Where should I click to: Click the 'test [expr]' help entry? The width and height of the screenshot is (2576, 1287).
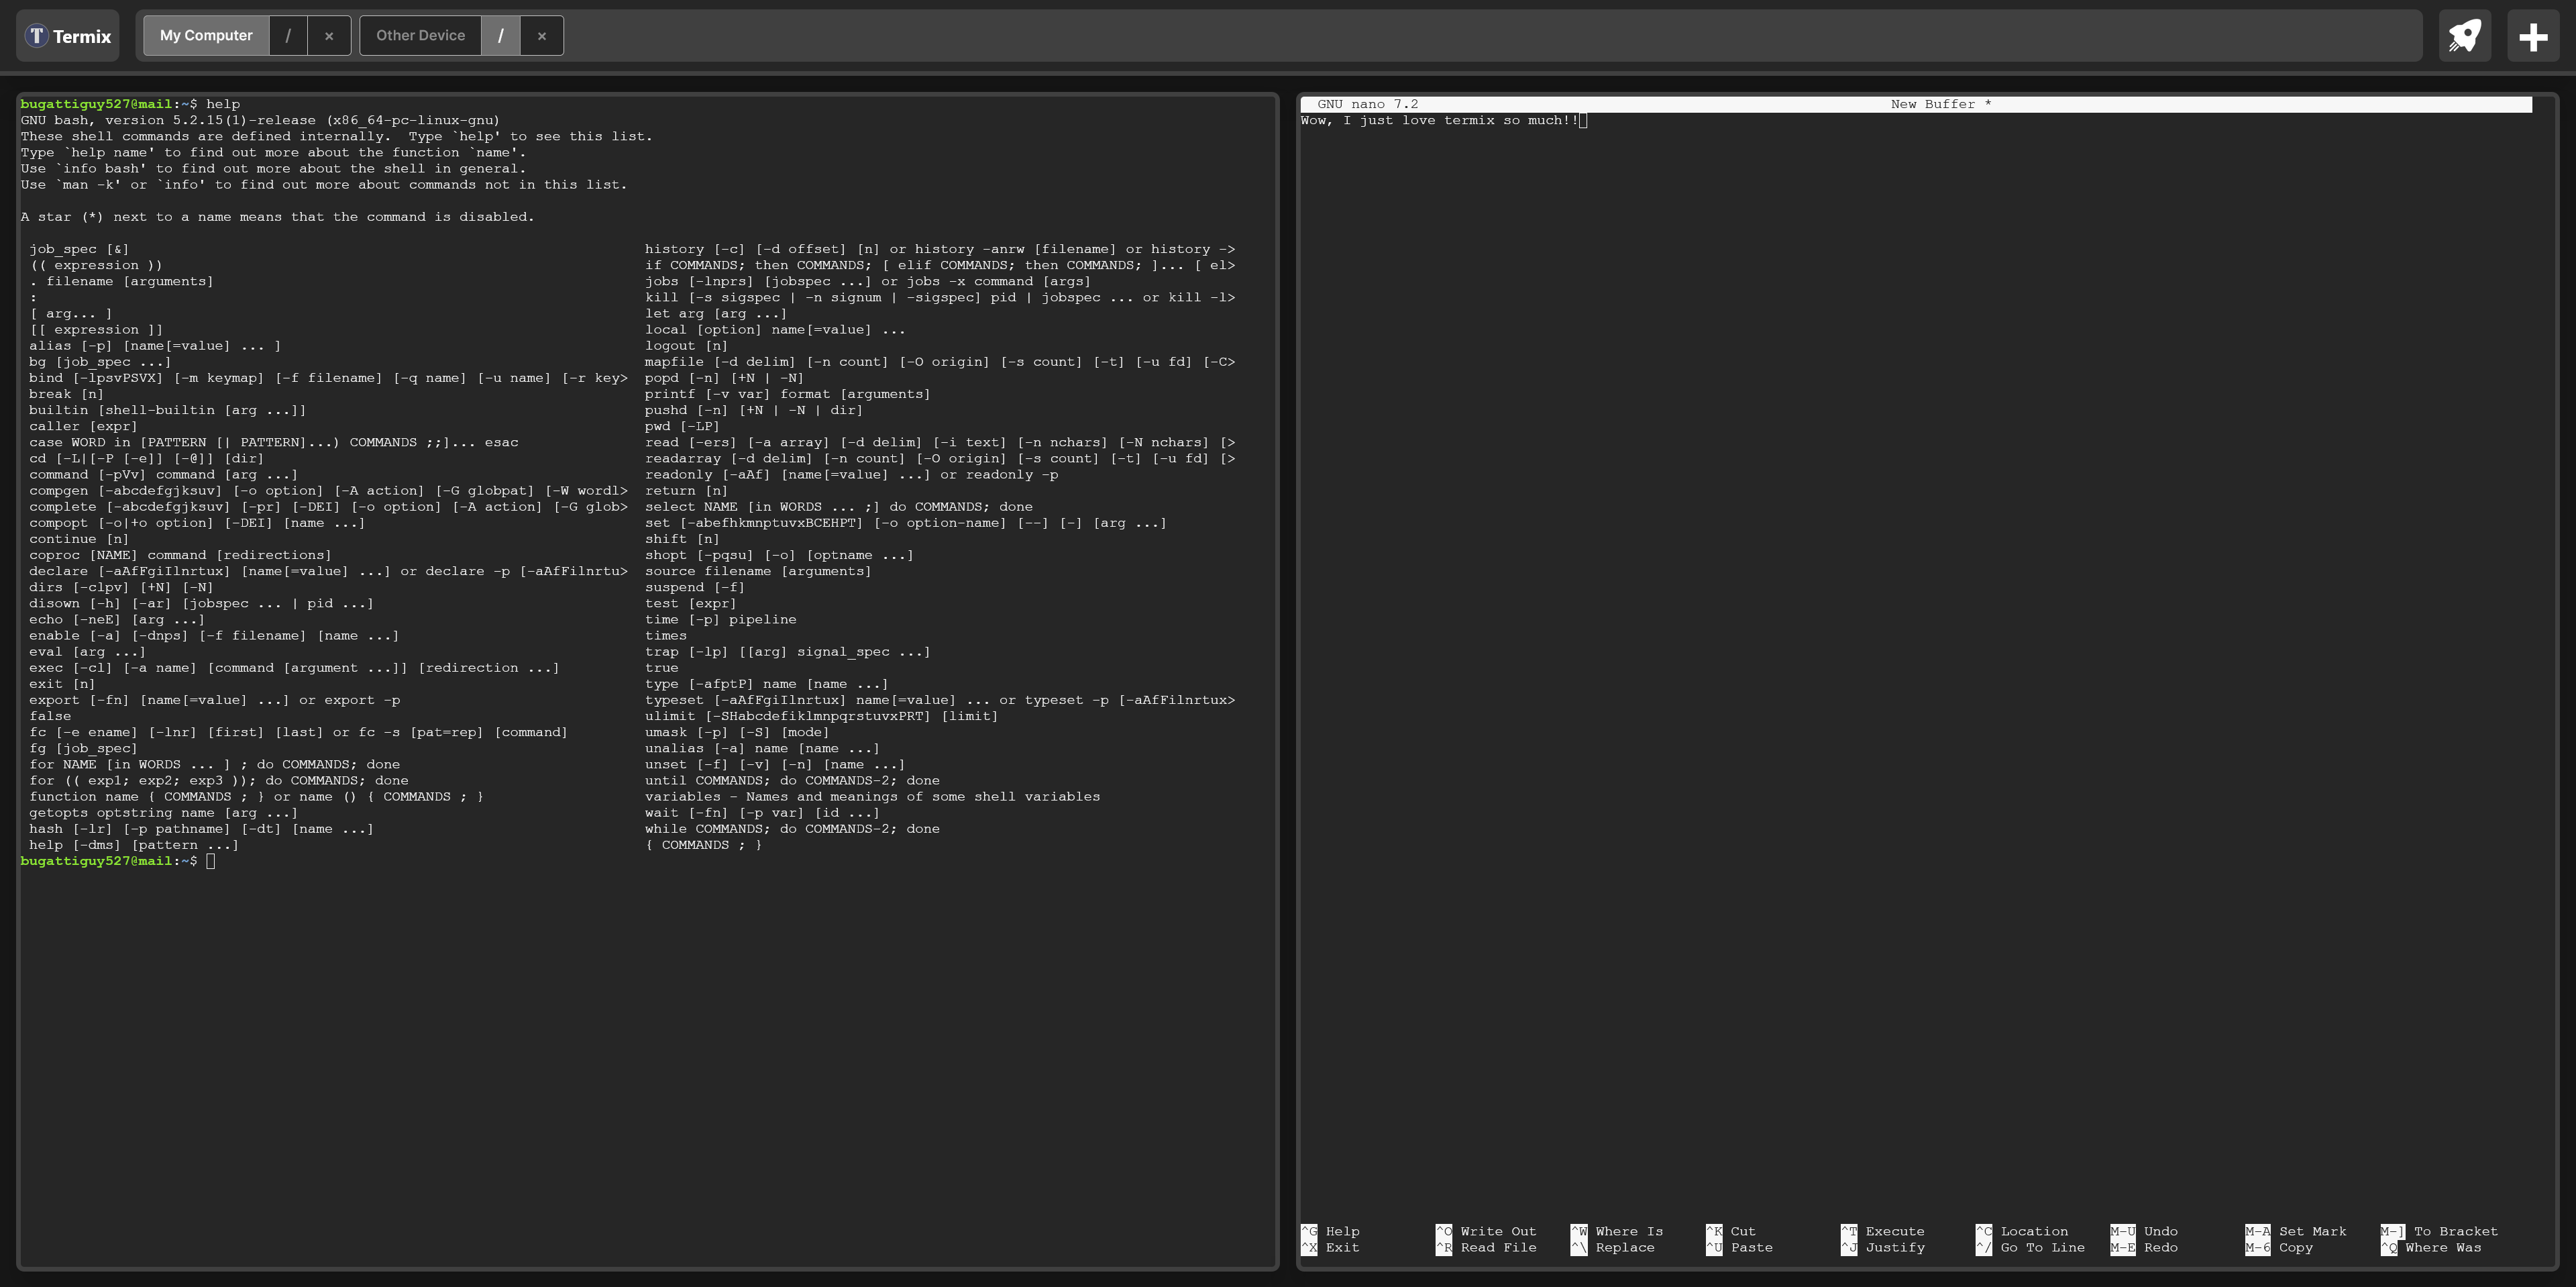pos(691,603)
